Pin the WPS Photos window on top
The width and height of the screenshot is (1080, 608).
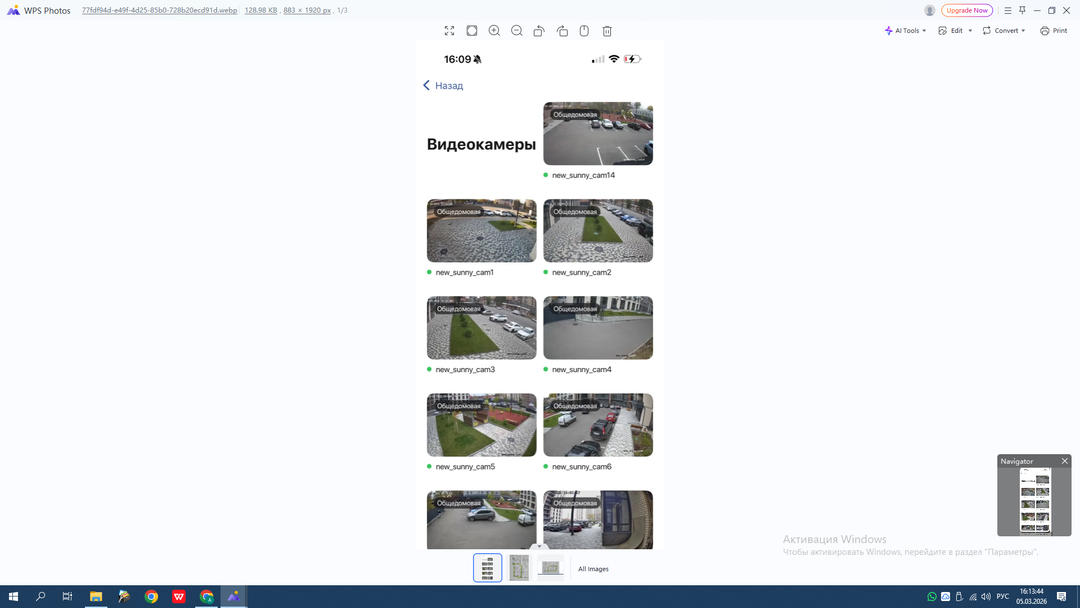click(1022, 10)
